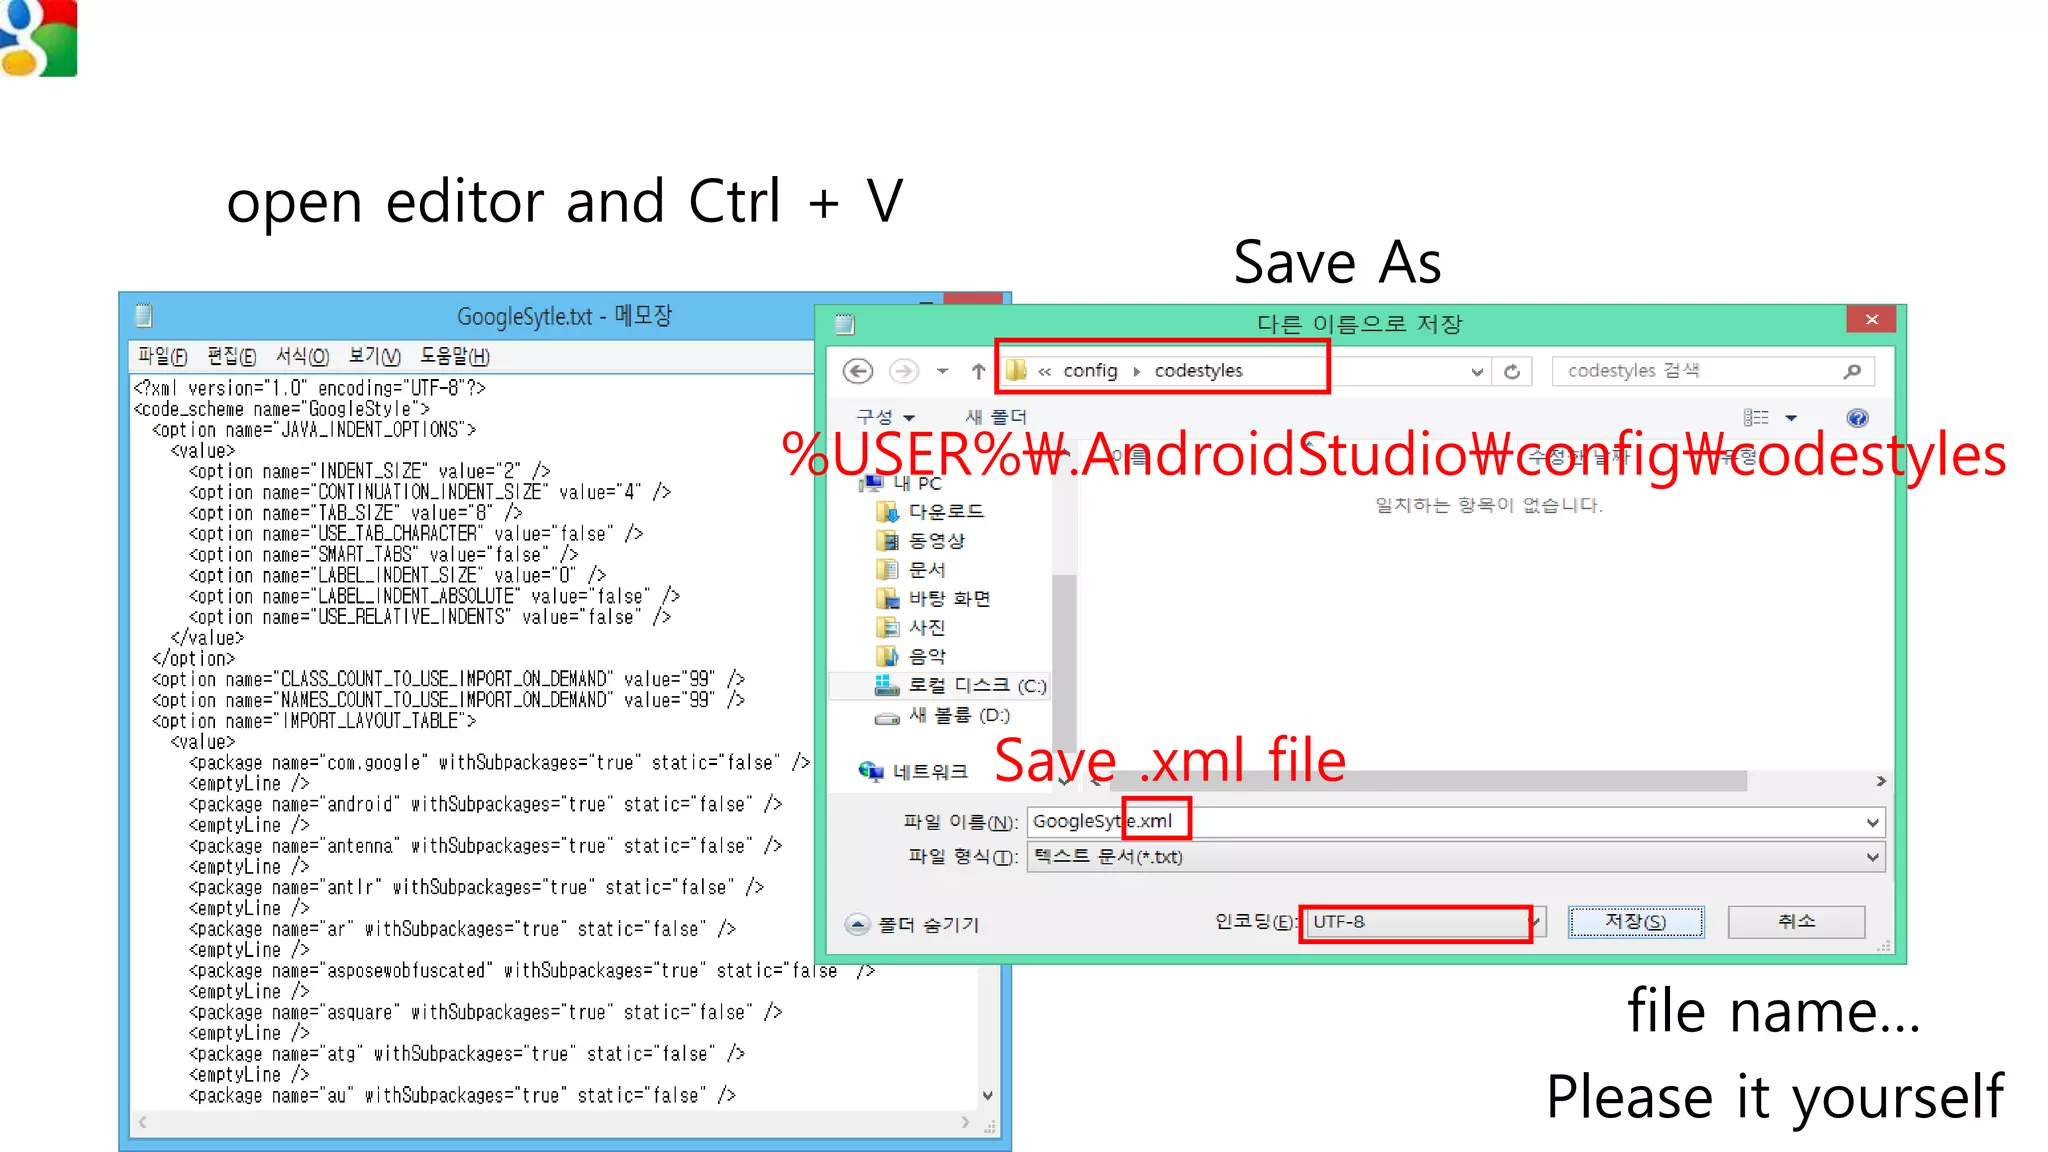Click the 새 폴더 new folder button

(995, 417)
